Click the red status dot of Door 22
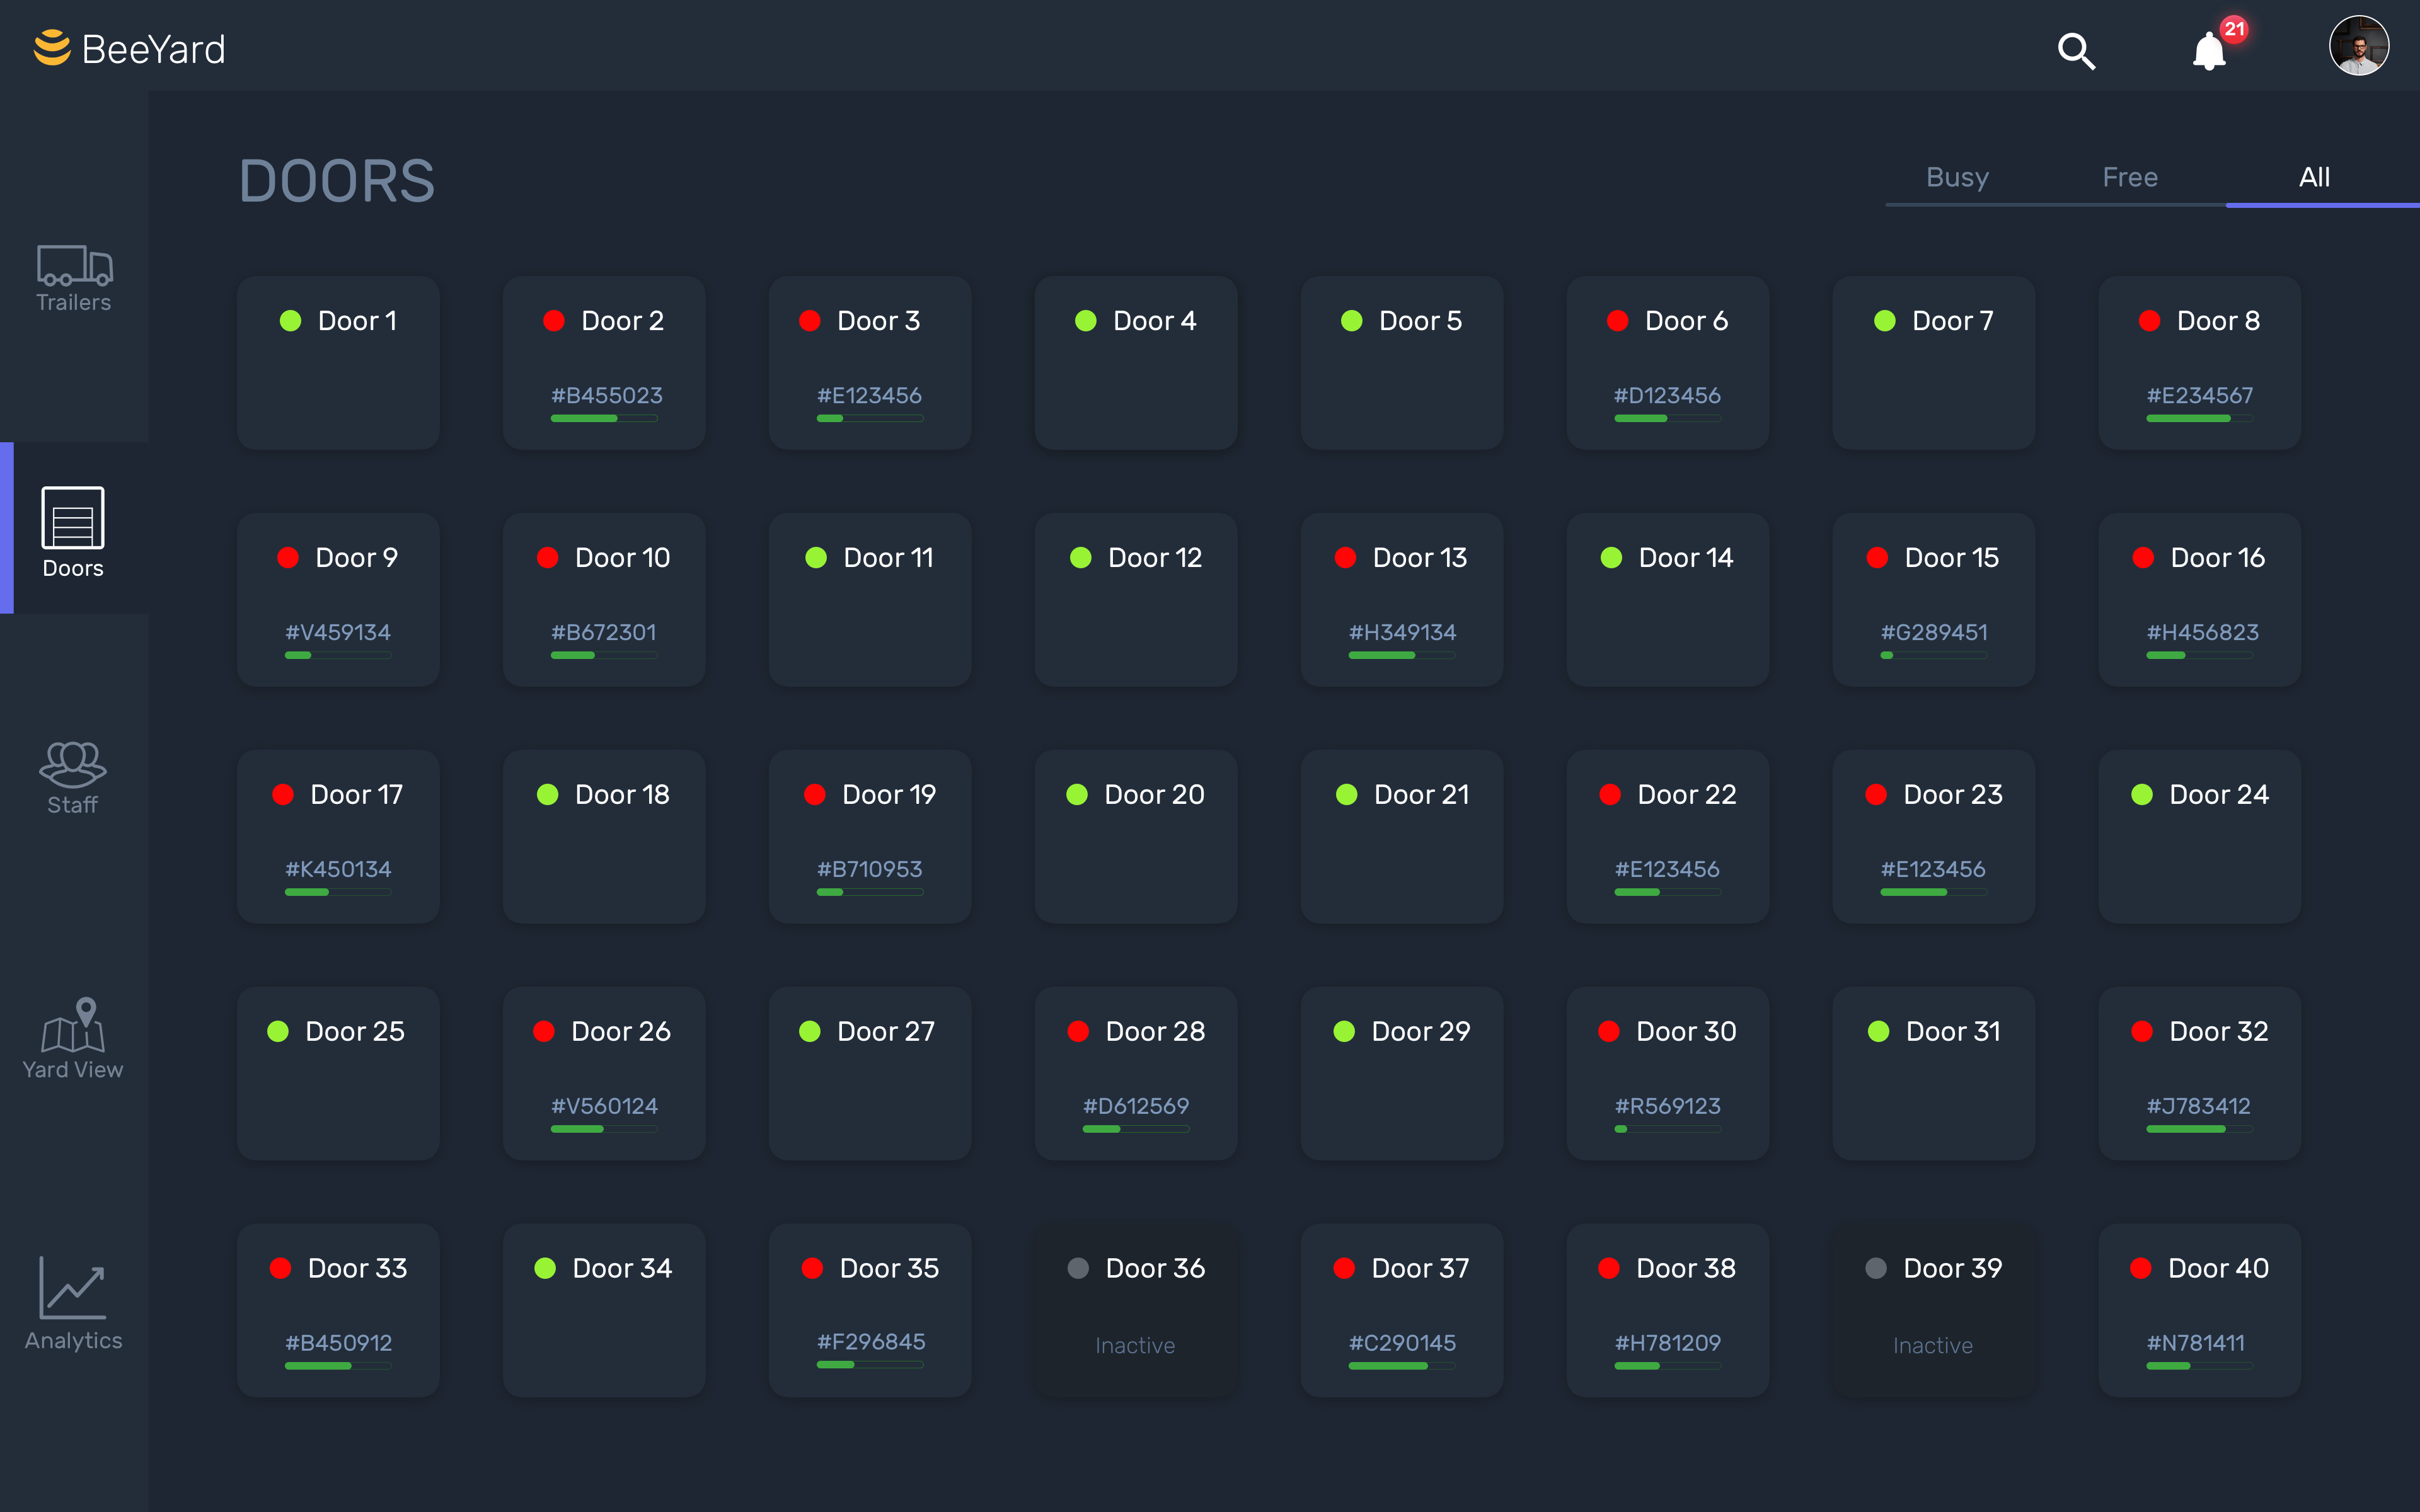The width and height of the screenshot is (2420, 1512). (x=1609, y=795)
